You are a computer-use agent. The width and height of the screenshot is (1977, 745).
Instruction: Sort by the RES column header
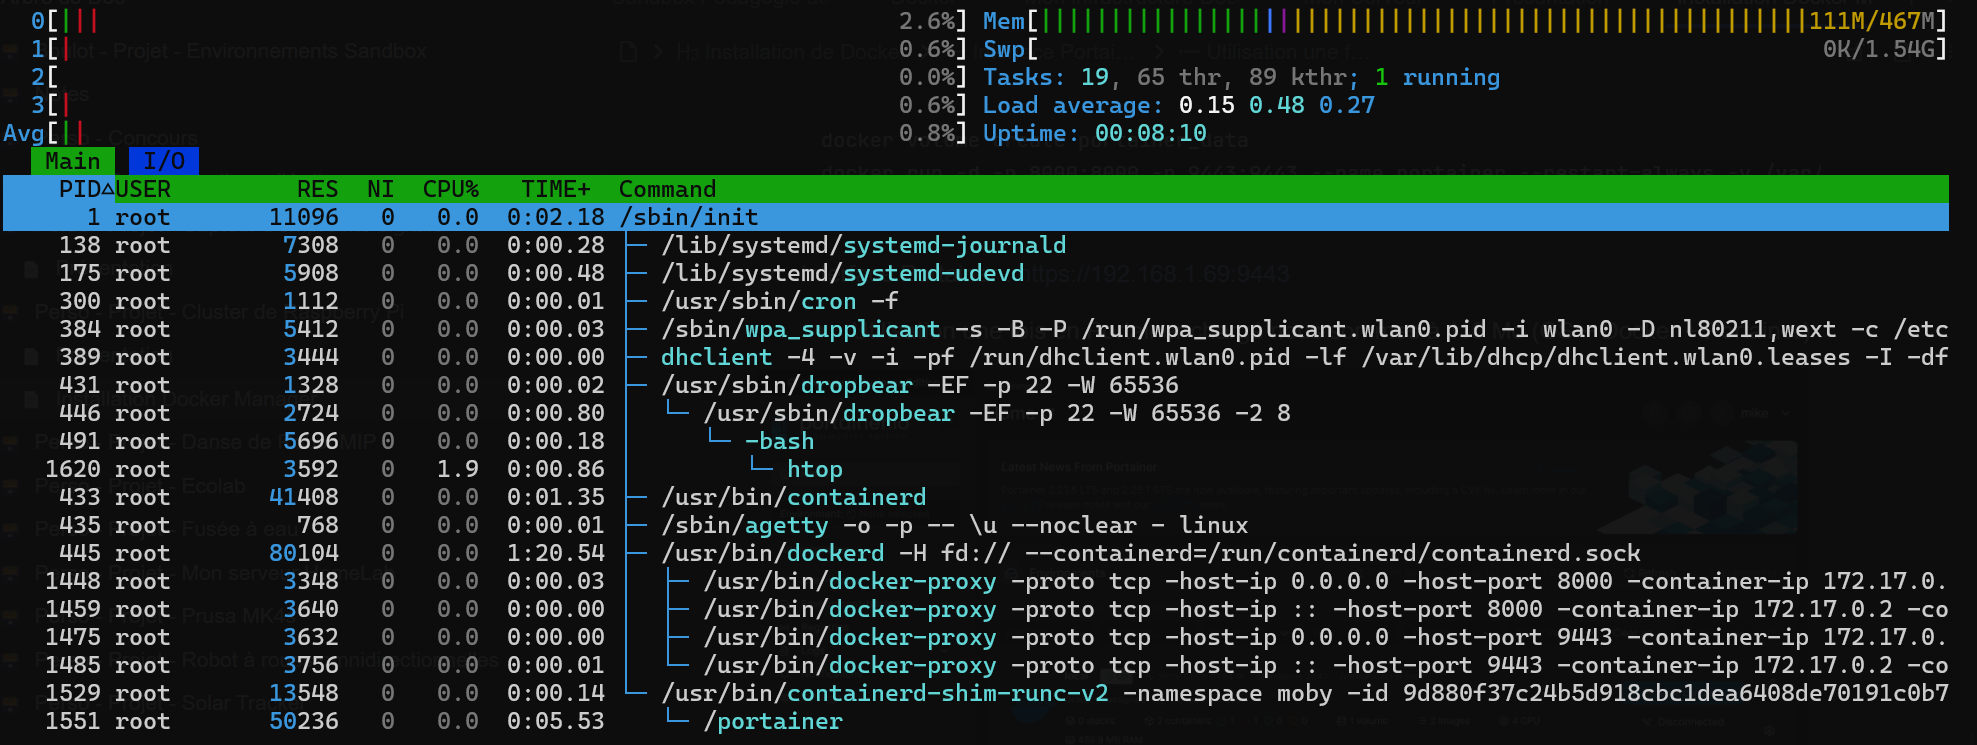pyautogui.click(x=317, y=189)
